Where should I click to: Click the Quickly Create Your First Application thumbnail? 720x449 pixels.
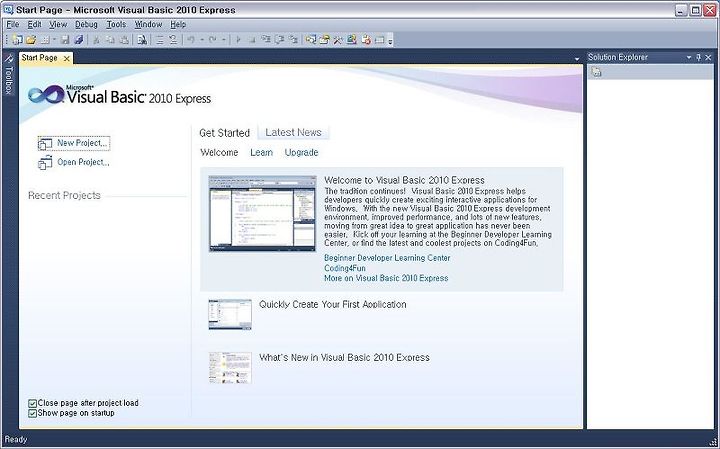[230, 314]
